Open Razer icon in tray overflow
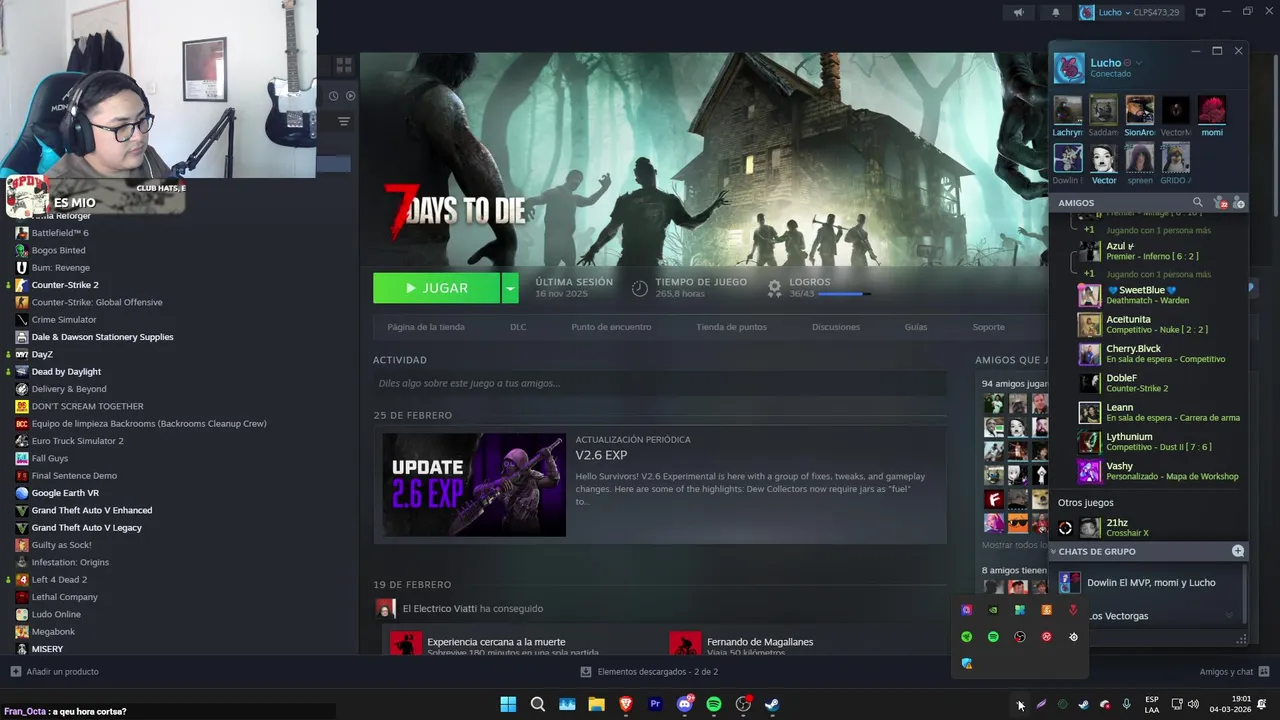1280x720 pixels. point(966,637)
